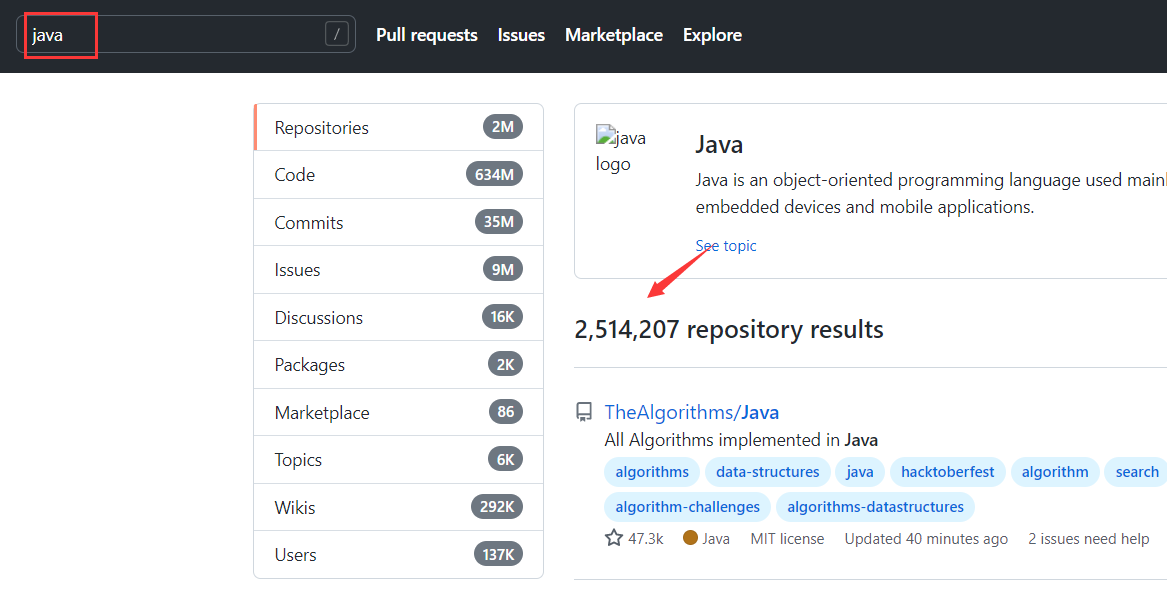The image size is (1167, 597).
Task: Click the 16K count badge on Discussions
Action: [x=502, y=317]
